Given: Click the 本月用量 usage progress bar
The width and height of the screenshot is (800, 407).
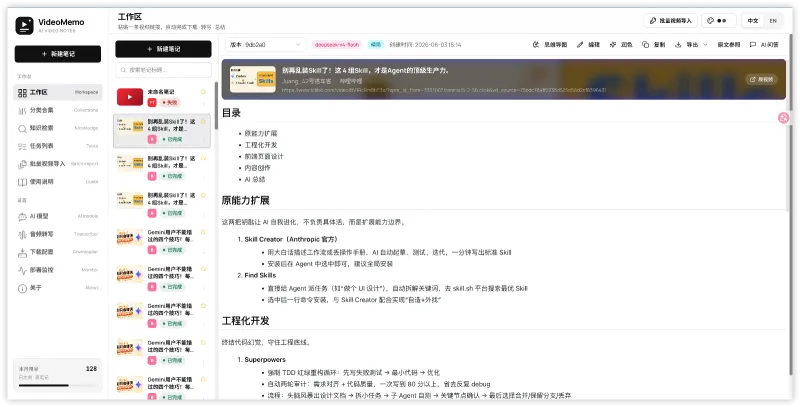Looking at the screenshot, I should tap(57, 385).
